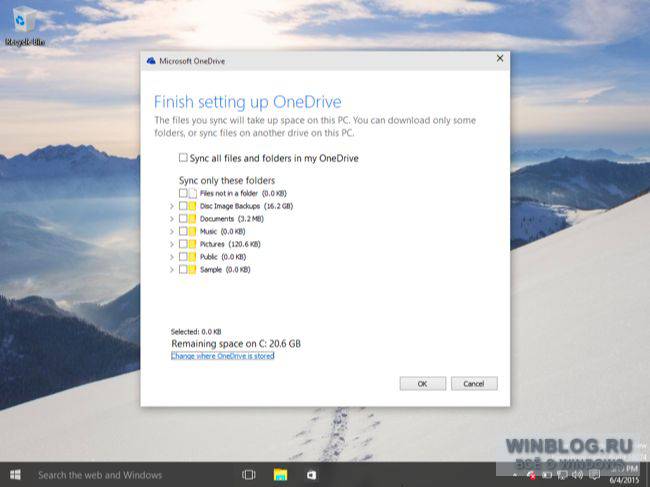Click the Cancel button
This screenshot has height=487, width=650.
point(474,383)
